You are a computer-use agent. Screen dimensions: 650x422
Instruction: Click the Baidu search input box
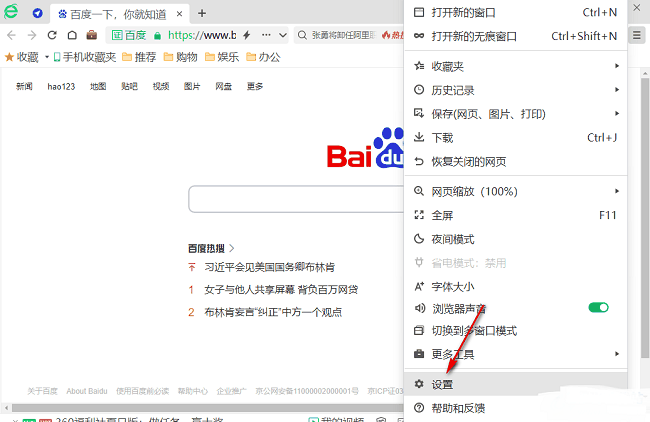pos(296,199)
